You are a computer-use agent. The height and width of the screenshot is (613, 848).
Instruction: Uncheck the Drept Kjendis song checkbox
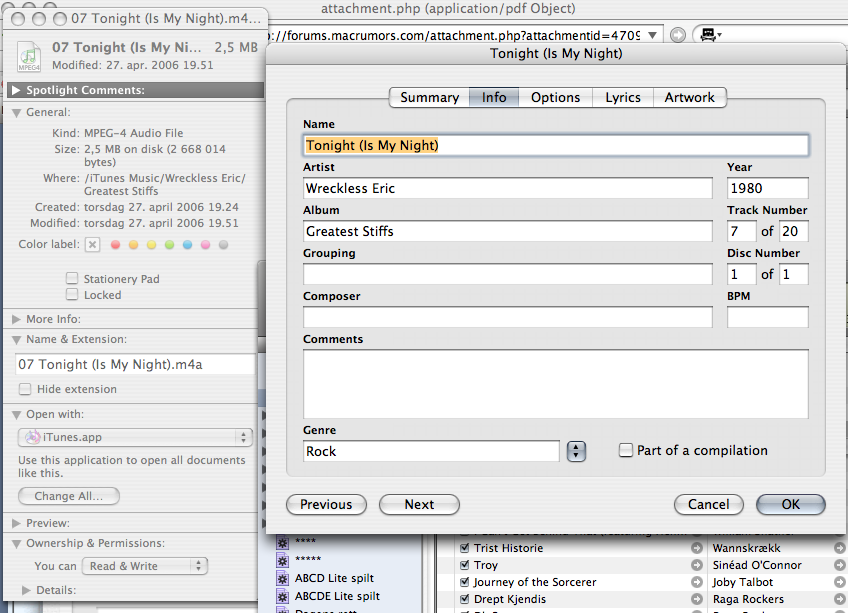464,599
